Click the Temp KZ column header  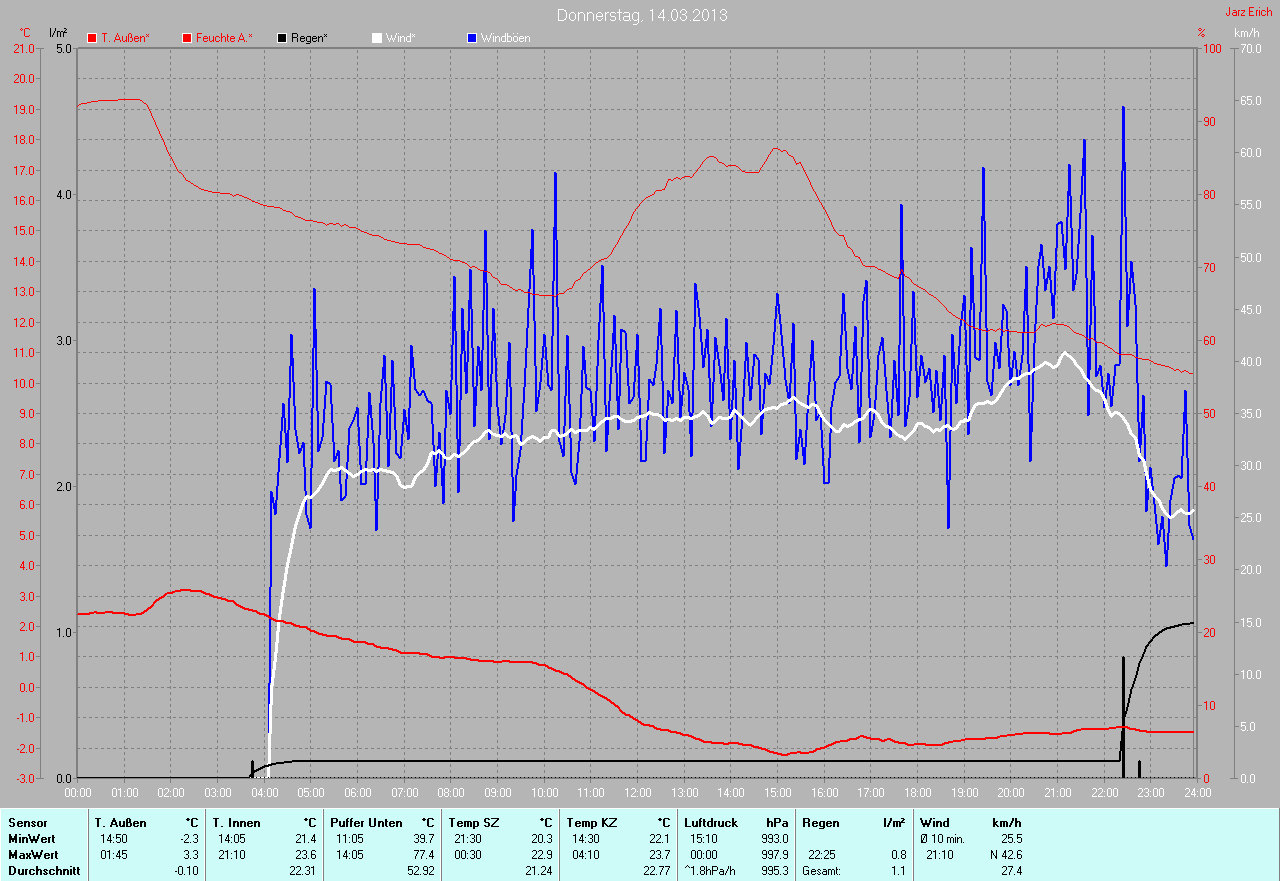click(x=592, y=823)
